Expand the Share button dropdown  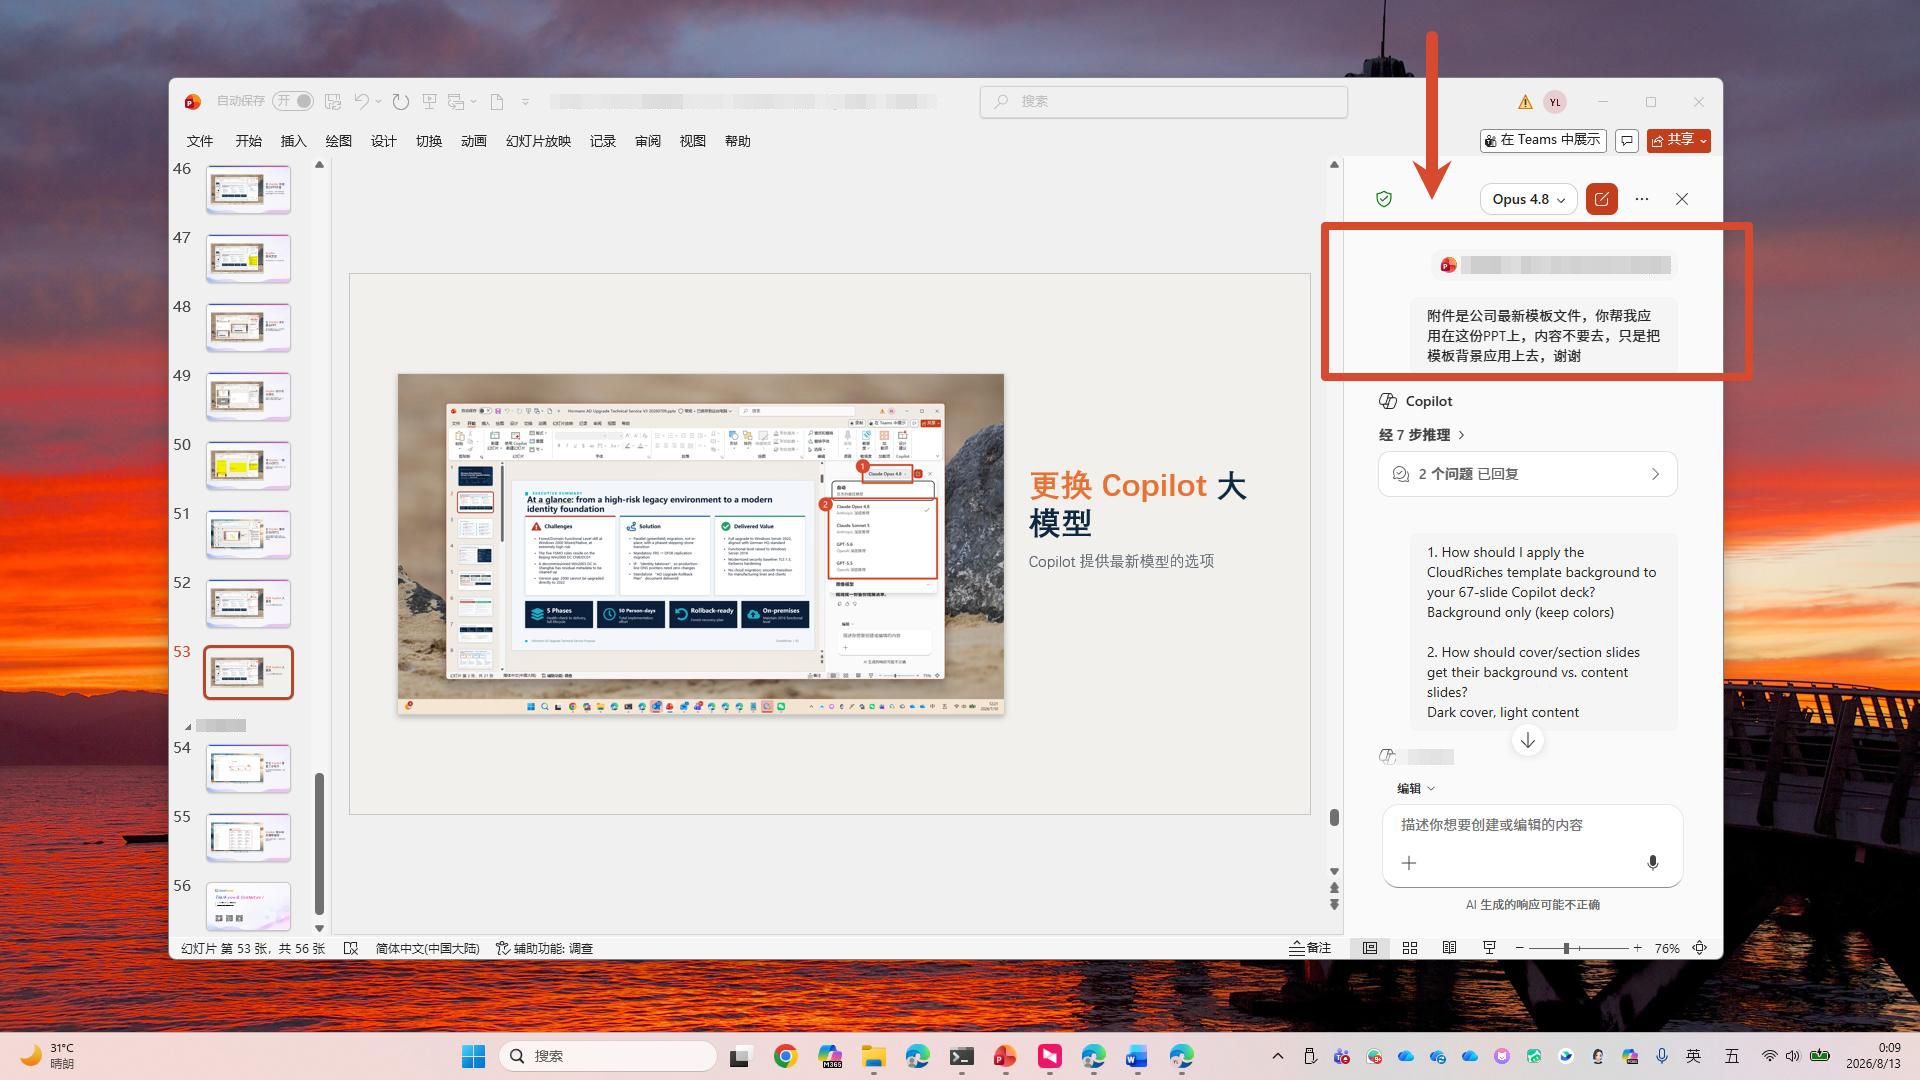1703,141
